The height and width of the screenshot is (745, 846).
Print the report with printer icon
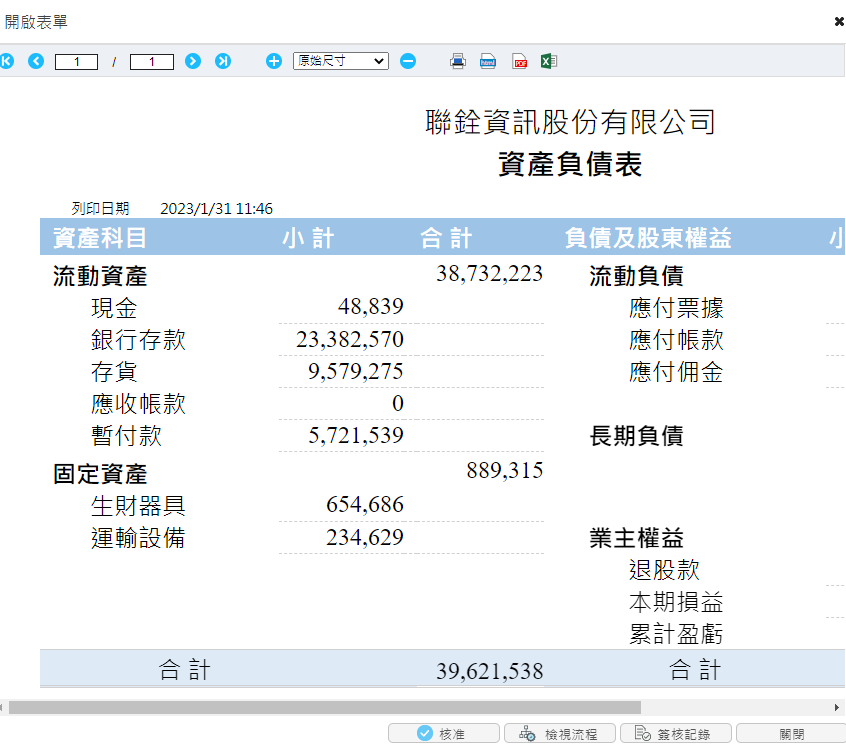(458, 61)
